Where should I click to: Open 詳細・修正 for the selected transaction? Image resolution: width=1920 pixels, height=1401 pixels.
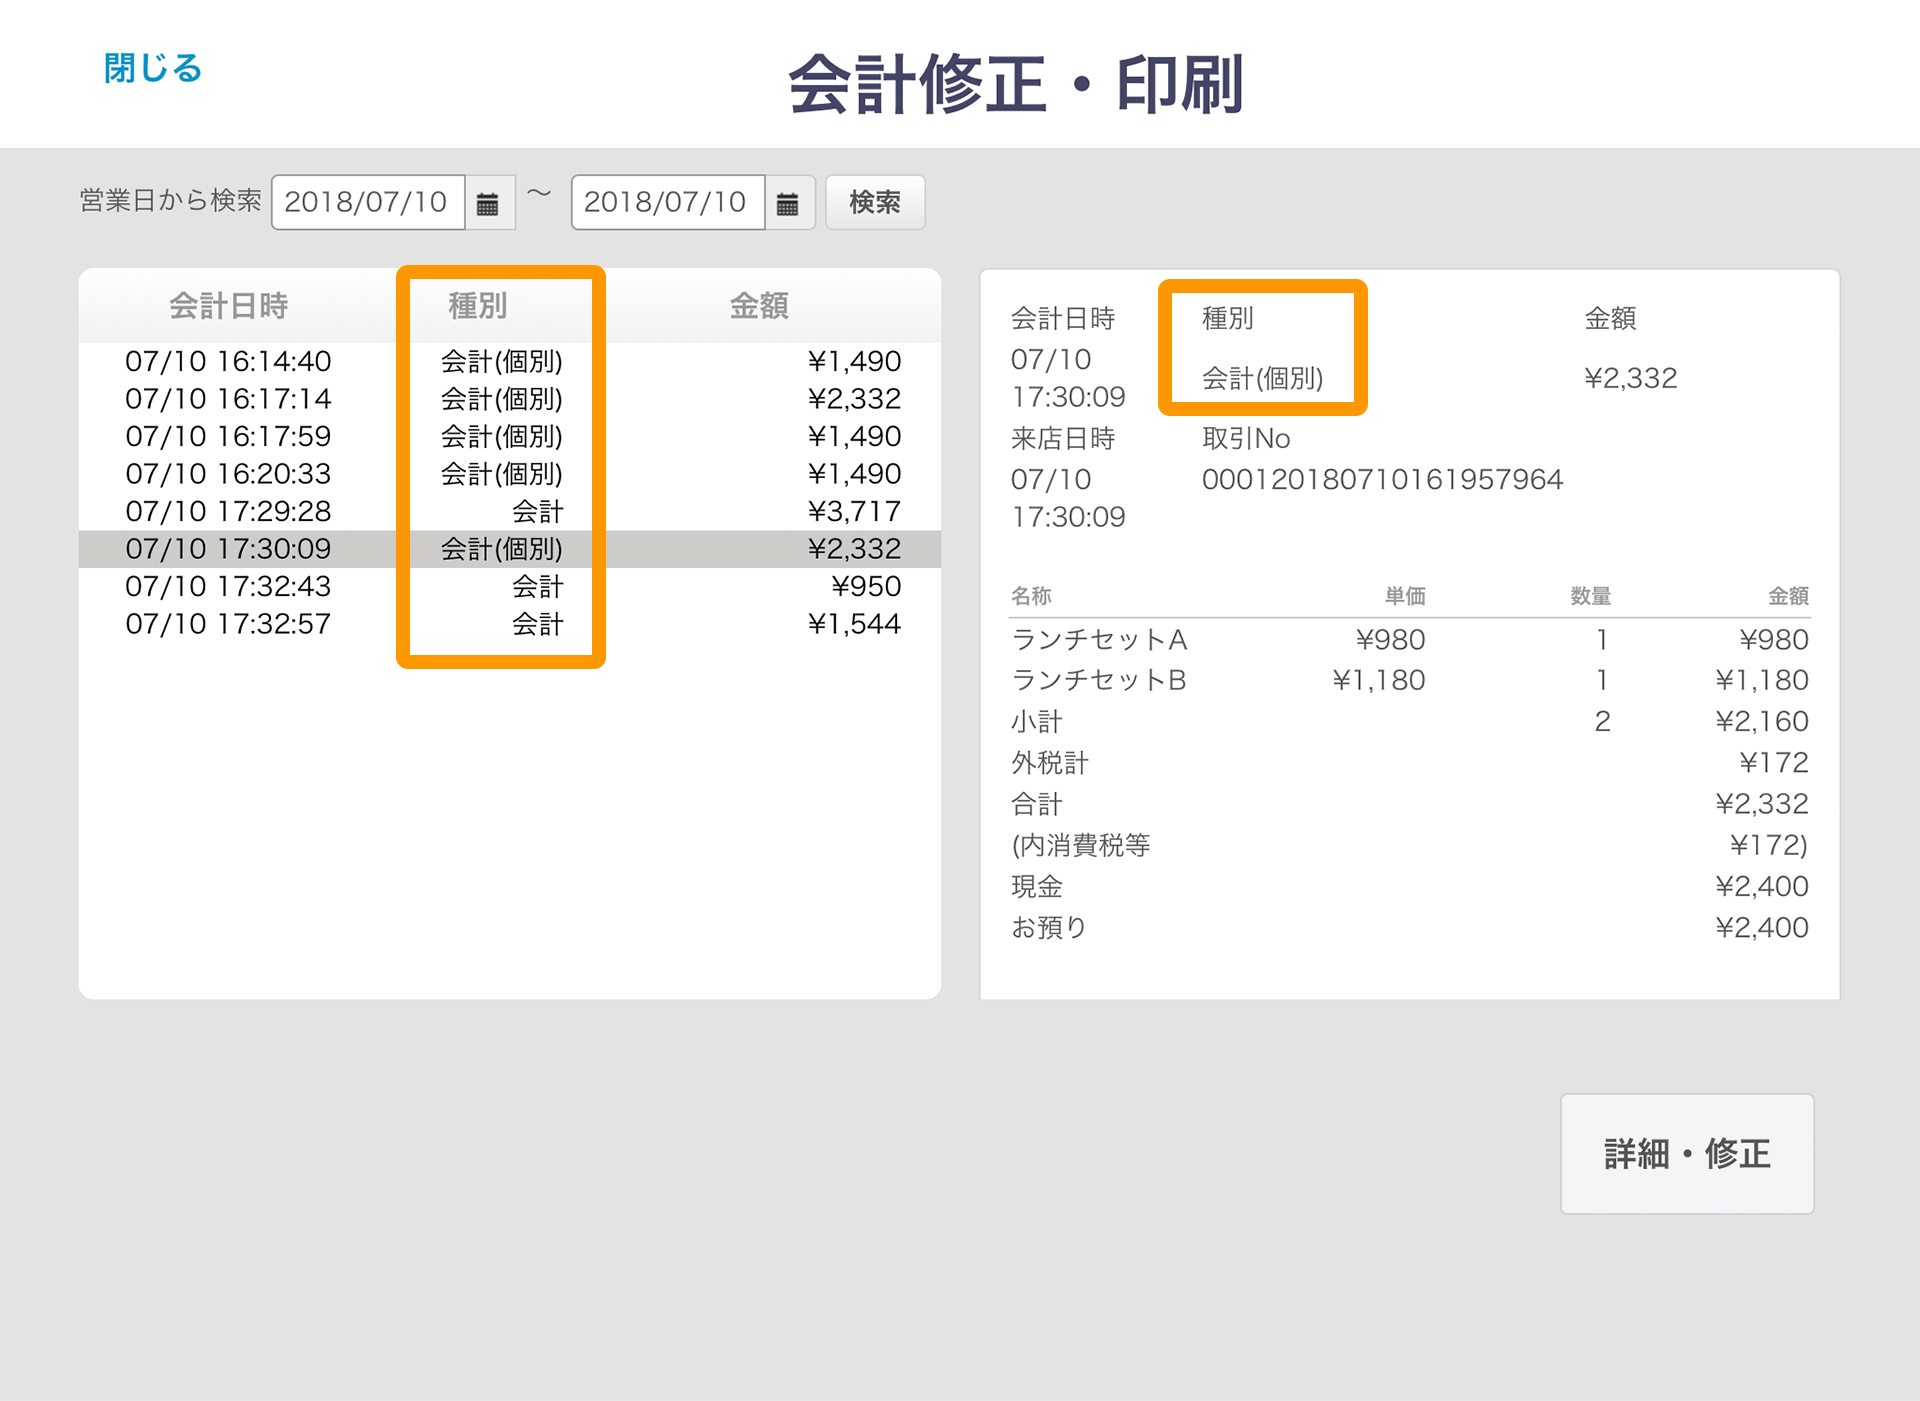coord(1687,1154)
